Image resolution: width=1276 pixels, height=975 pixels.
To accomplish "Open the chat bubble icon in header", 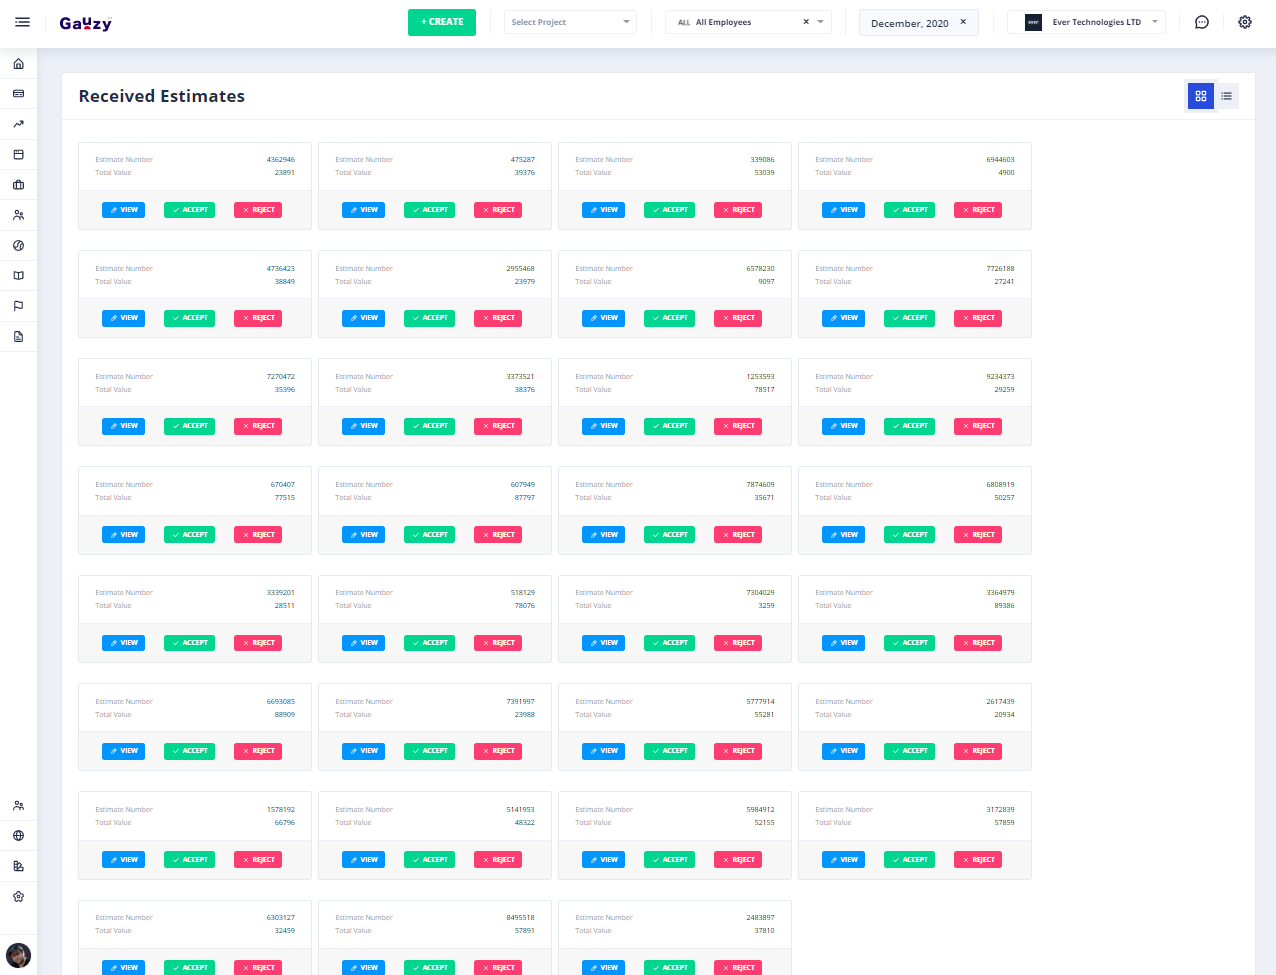I will [1202, 22].
